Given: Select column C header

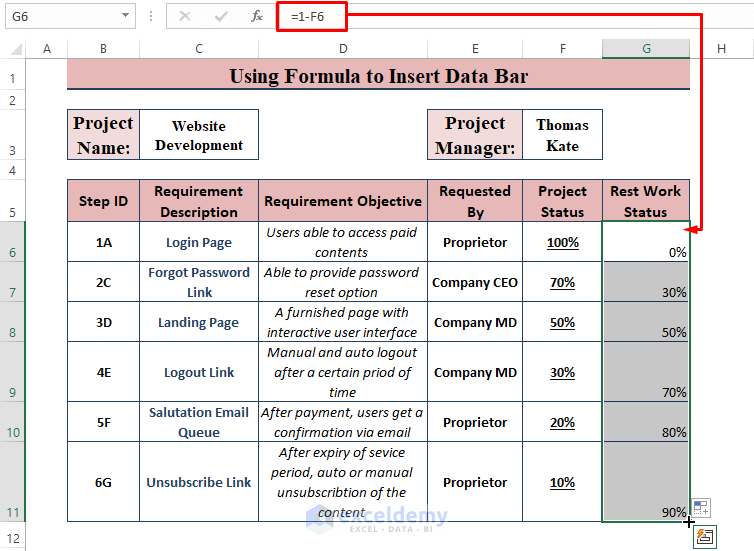Looking at the screenshot, I should [x=199, y=49].
